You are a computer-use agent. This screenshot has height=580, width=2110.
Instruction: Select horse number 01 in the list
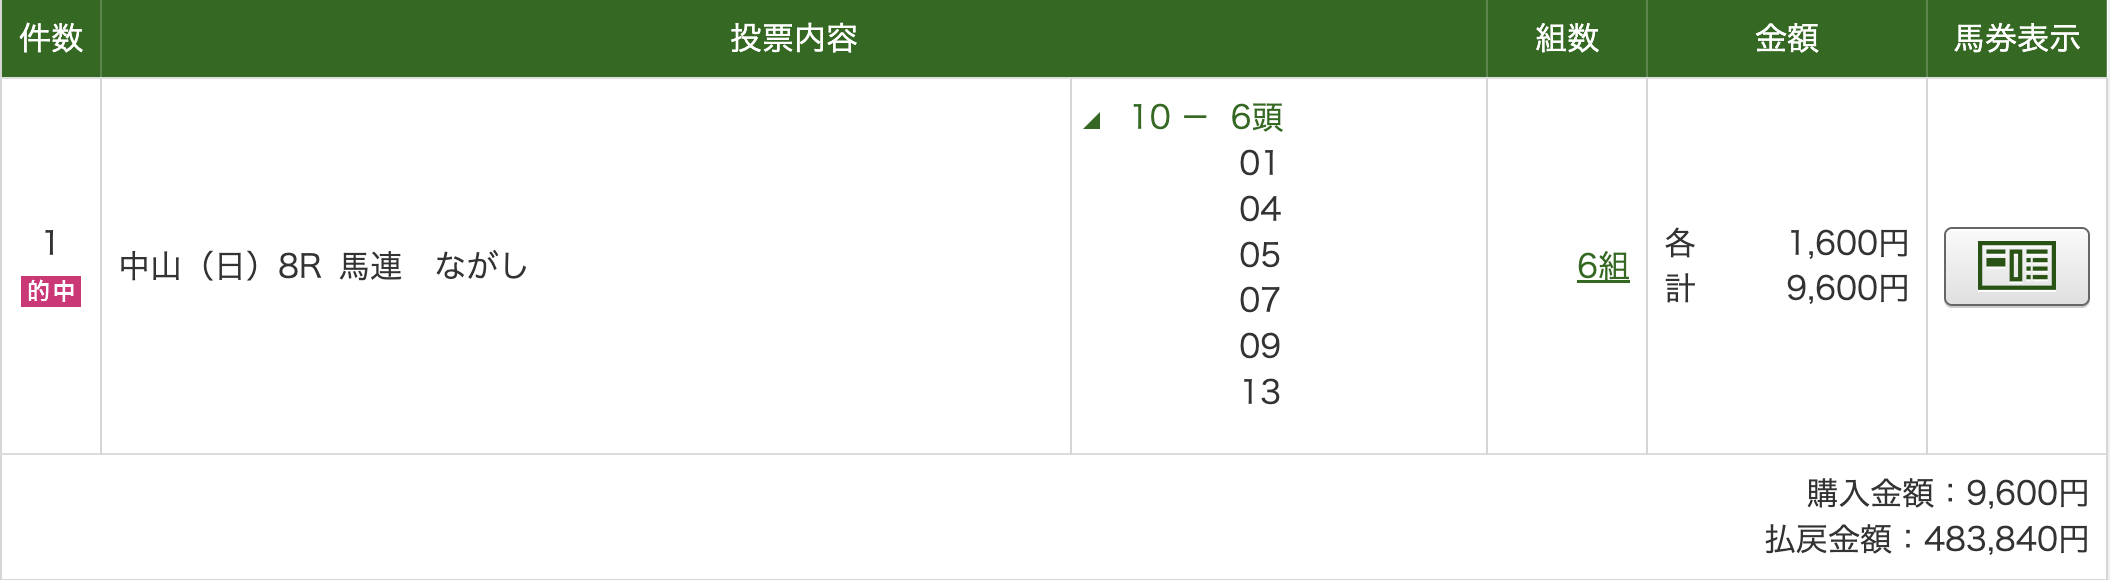tap(1259, 163)
